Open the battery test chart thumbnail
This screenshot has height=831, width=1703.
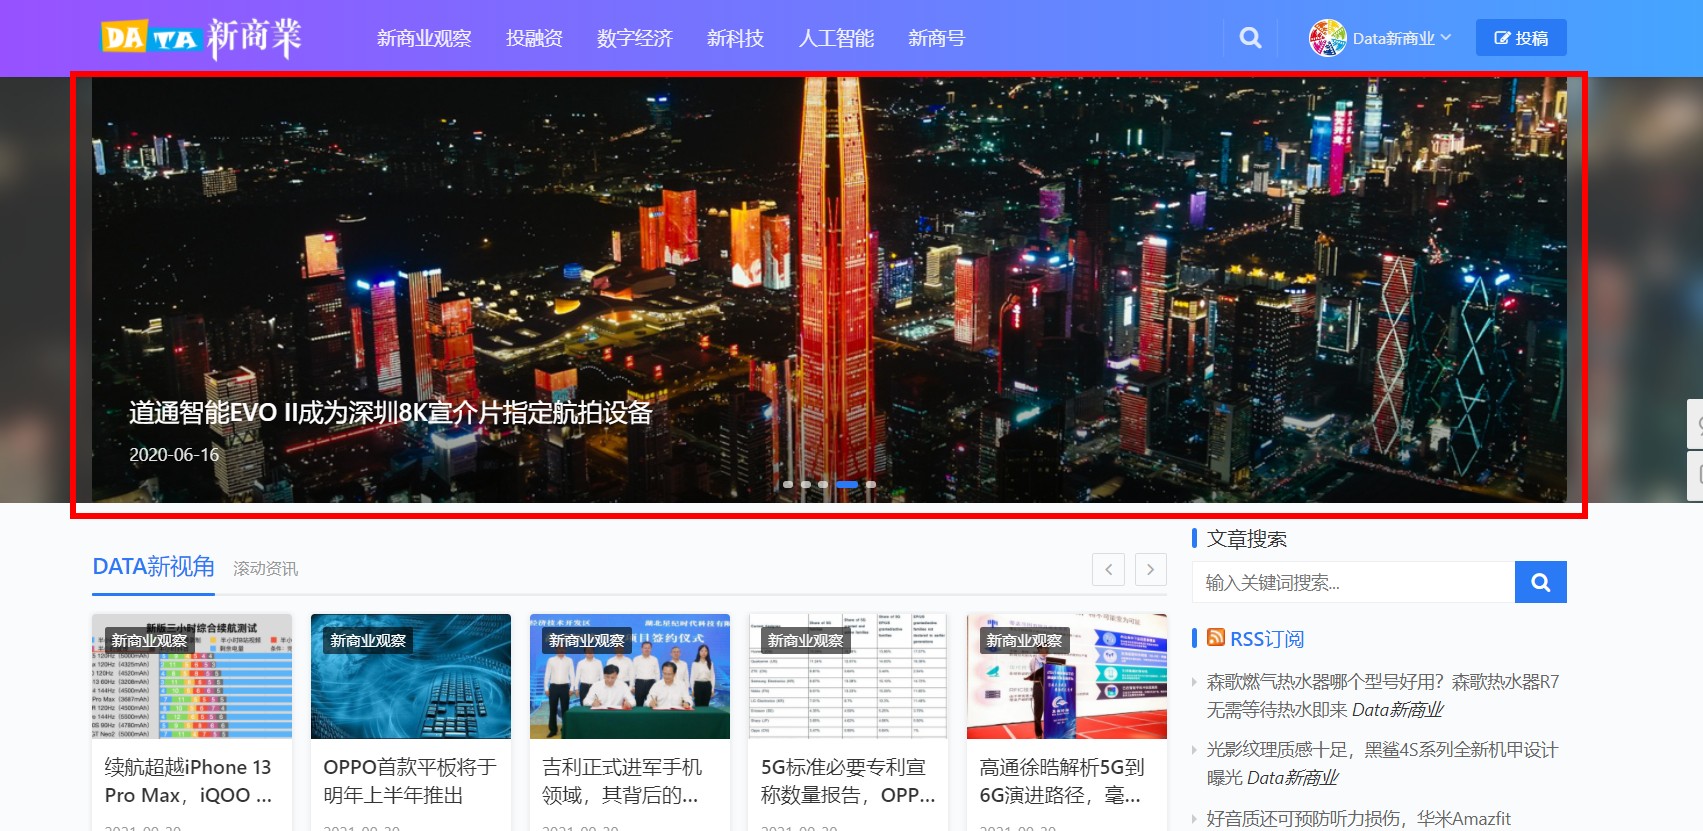[x=192, y=676]
